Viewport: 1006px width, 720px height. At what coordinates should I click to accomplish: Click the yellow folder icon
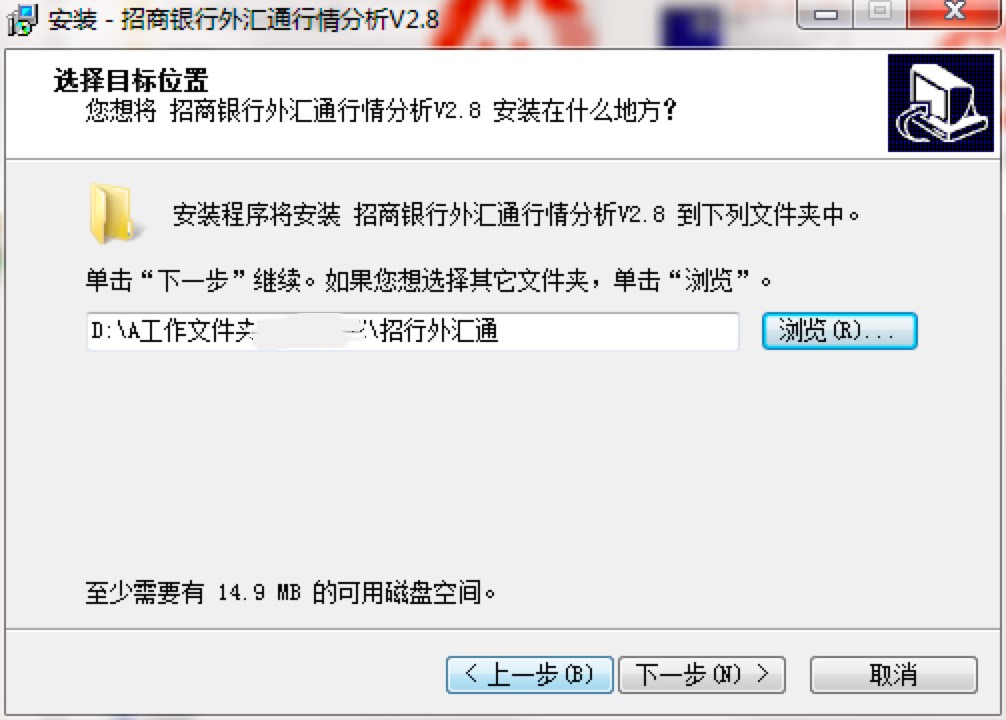tap(113, 214)
